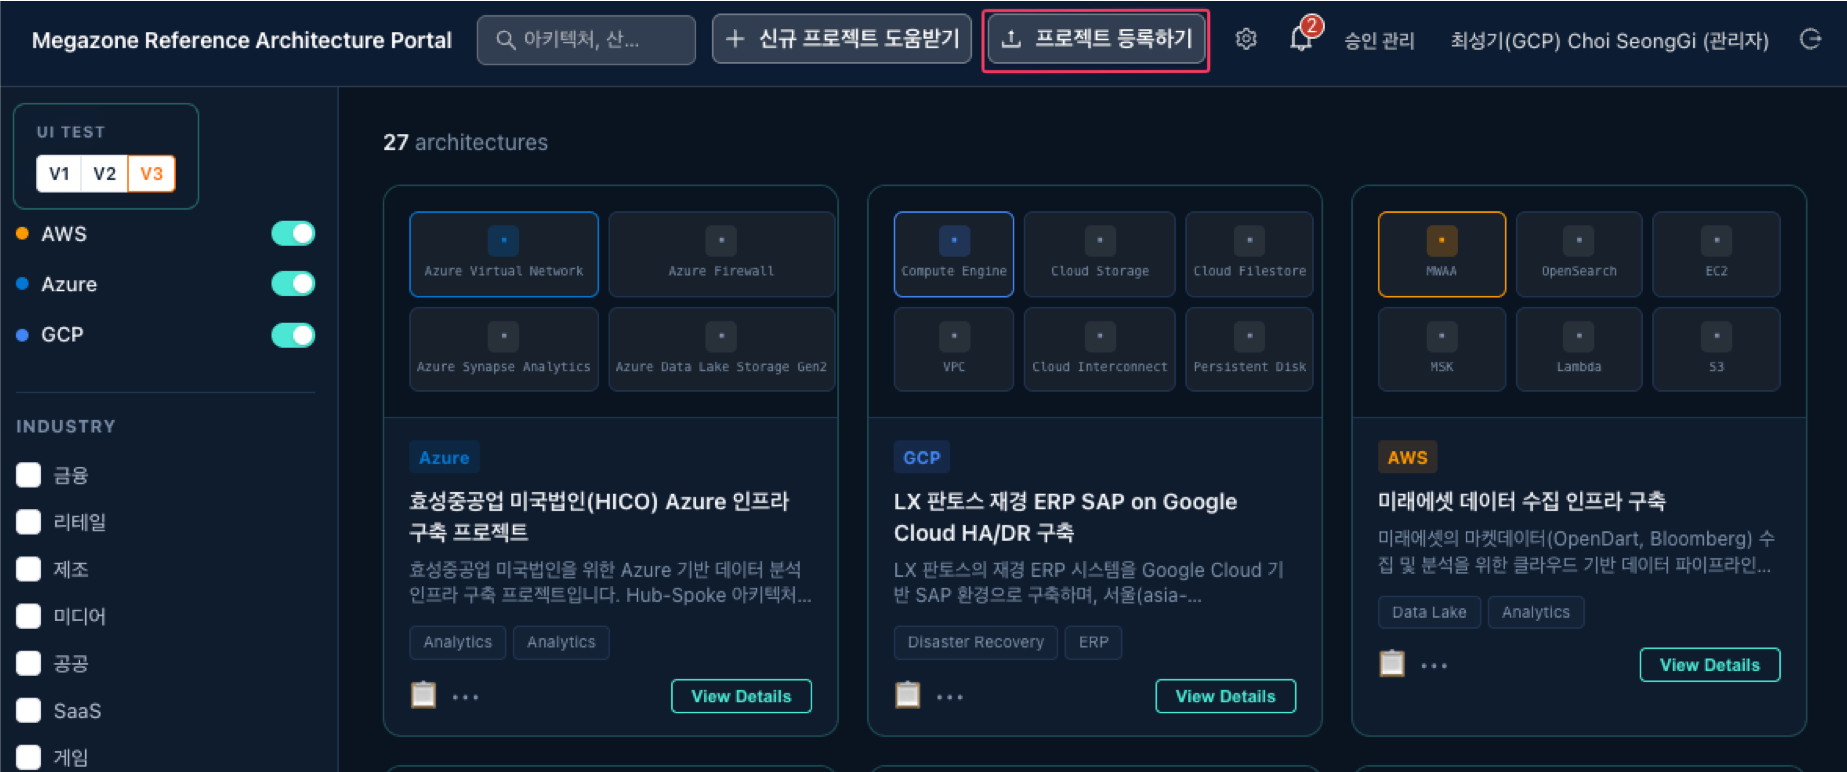Open more options on HICO Azure card
This screenshot has height=772, width=1847.
465,697
